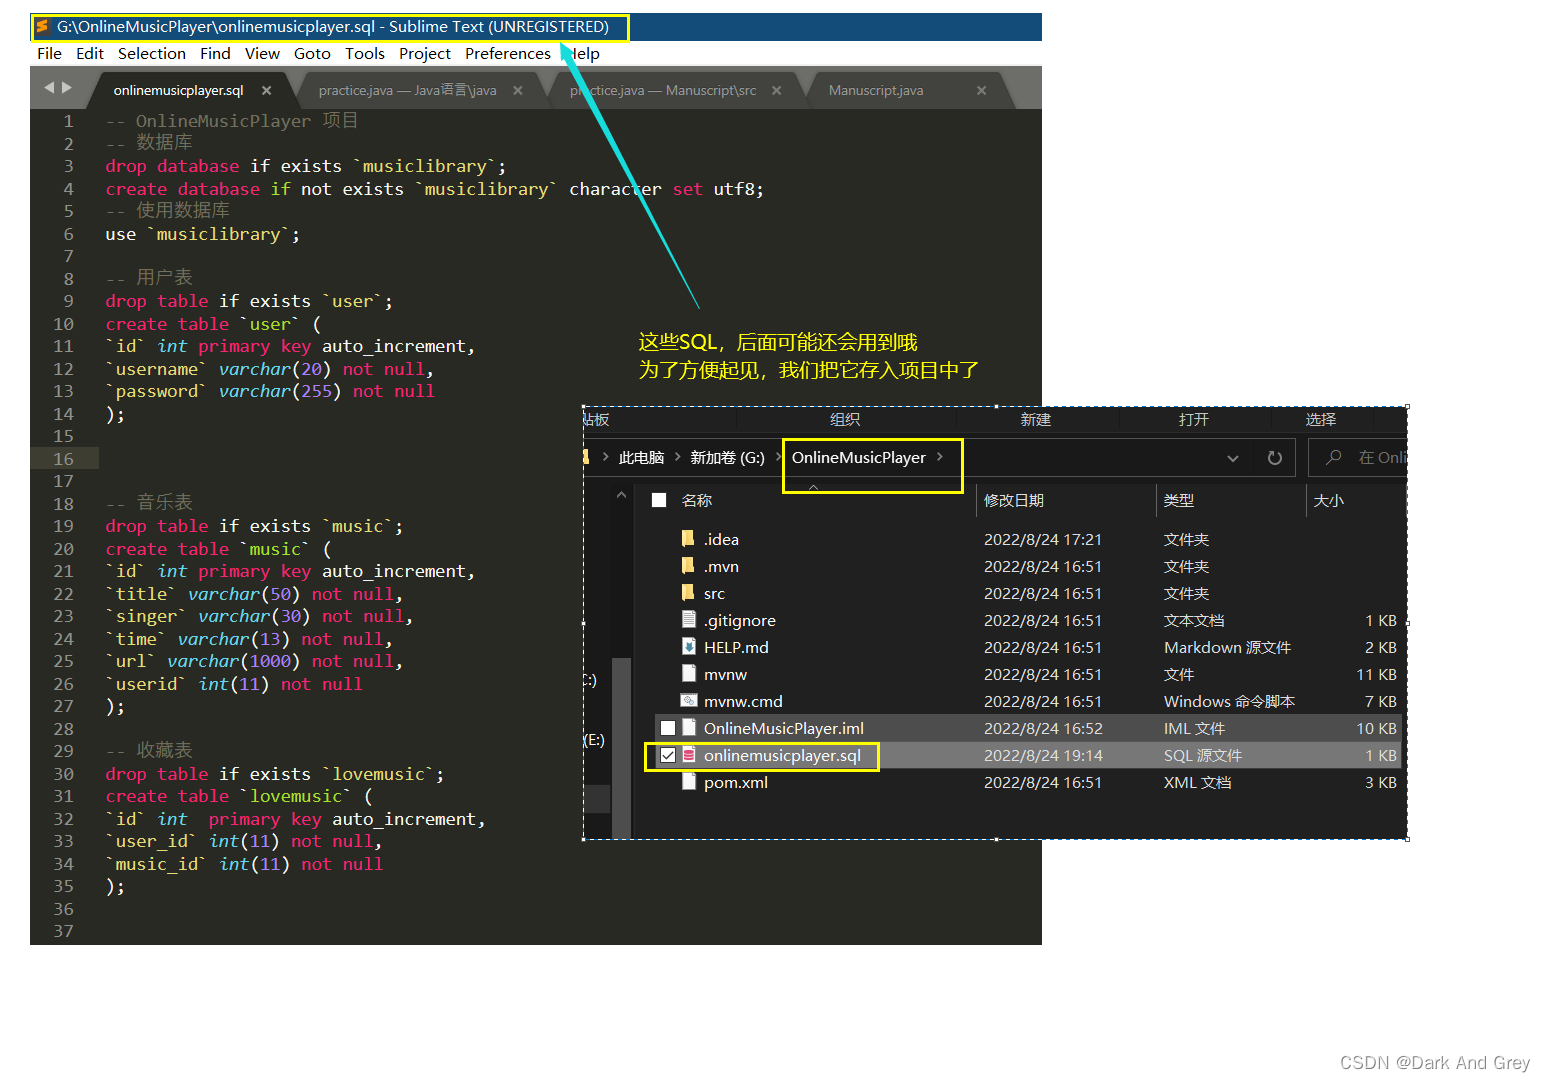Go to previous tab with left arrow
Screen dimensions: 1546x1082
point(49,88)
